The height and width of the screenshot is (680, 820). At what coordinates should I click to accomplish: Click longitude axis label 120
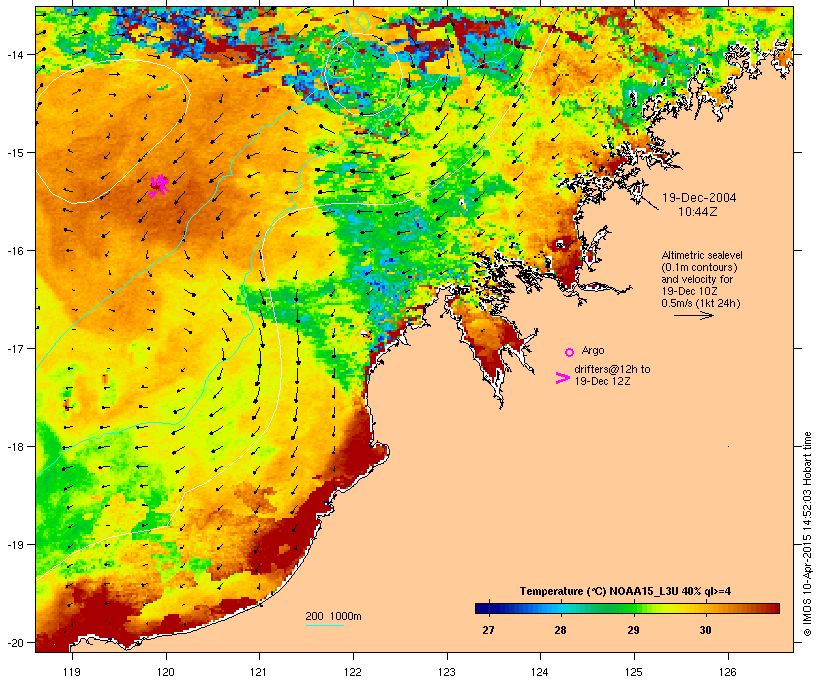point(166,672)
